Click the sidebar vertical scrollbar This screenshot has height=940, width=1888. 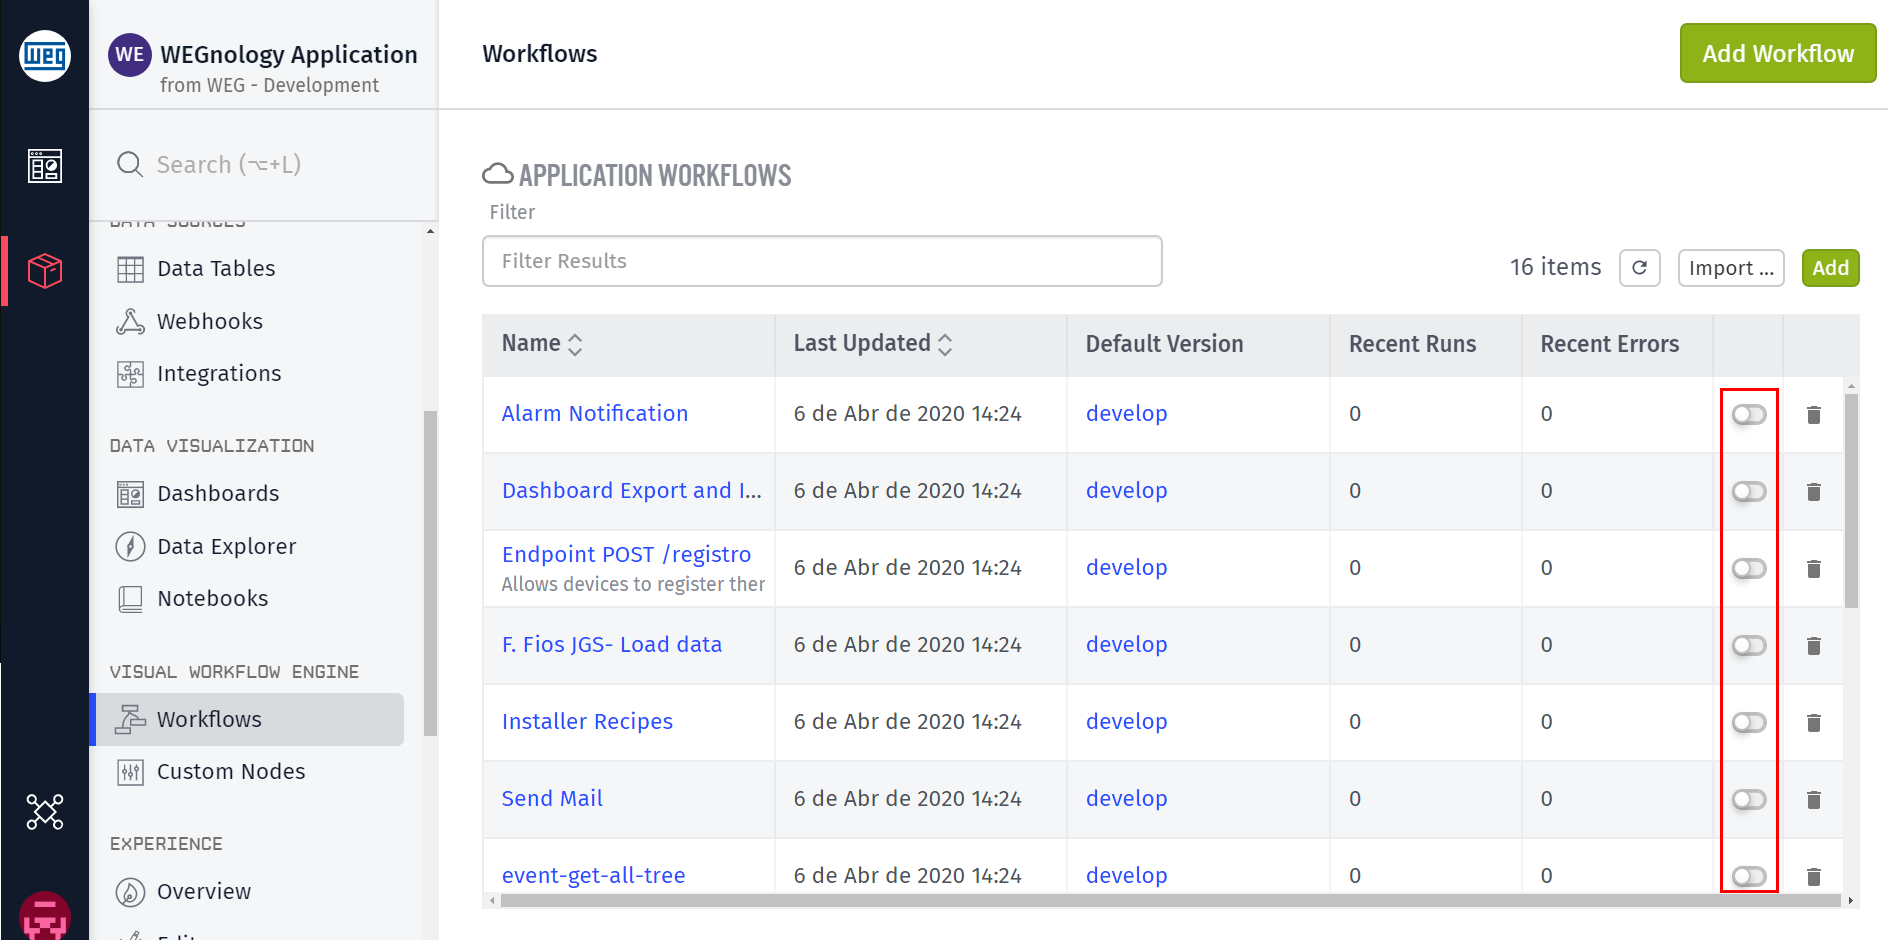tap(430, 573)
